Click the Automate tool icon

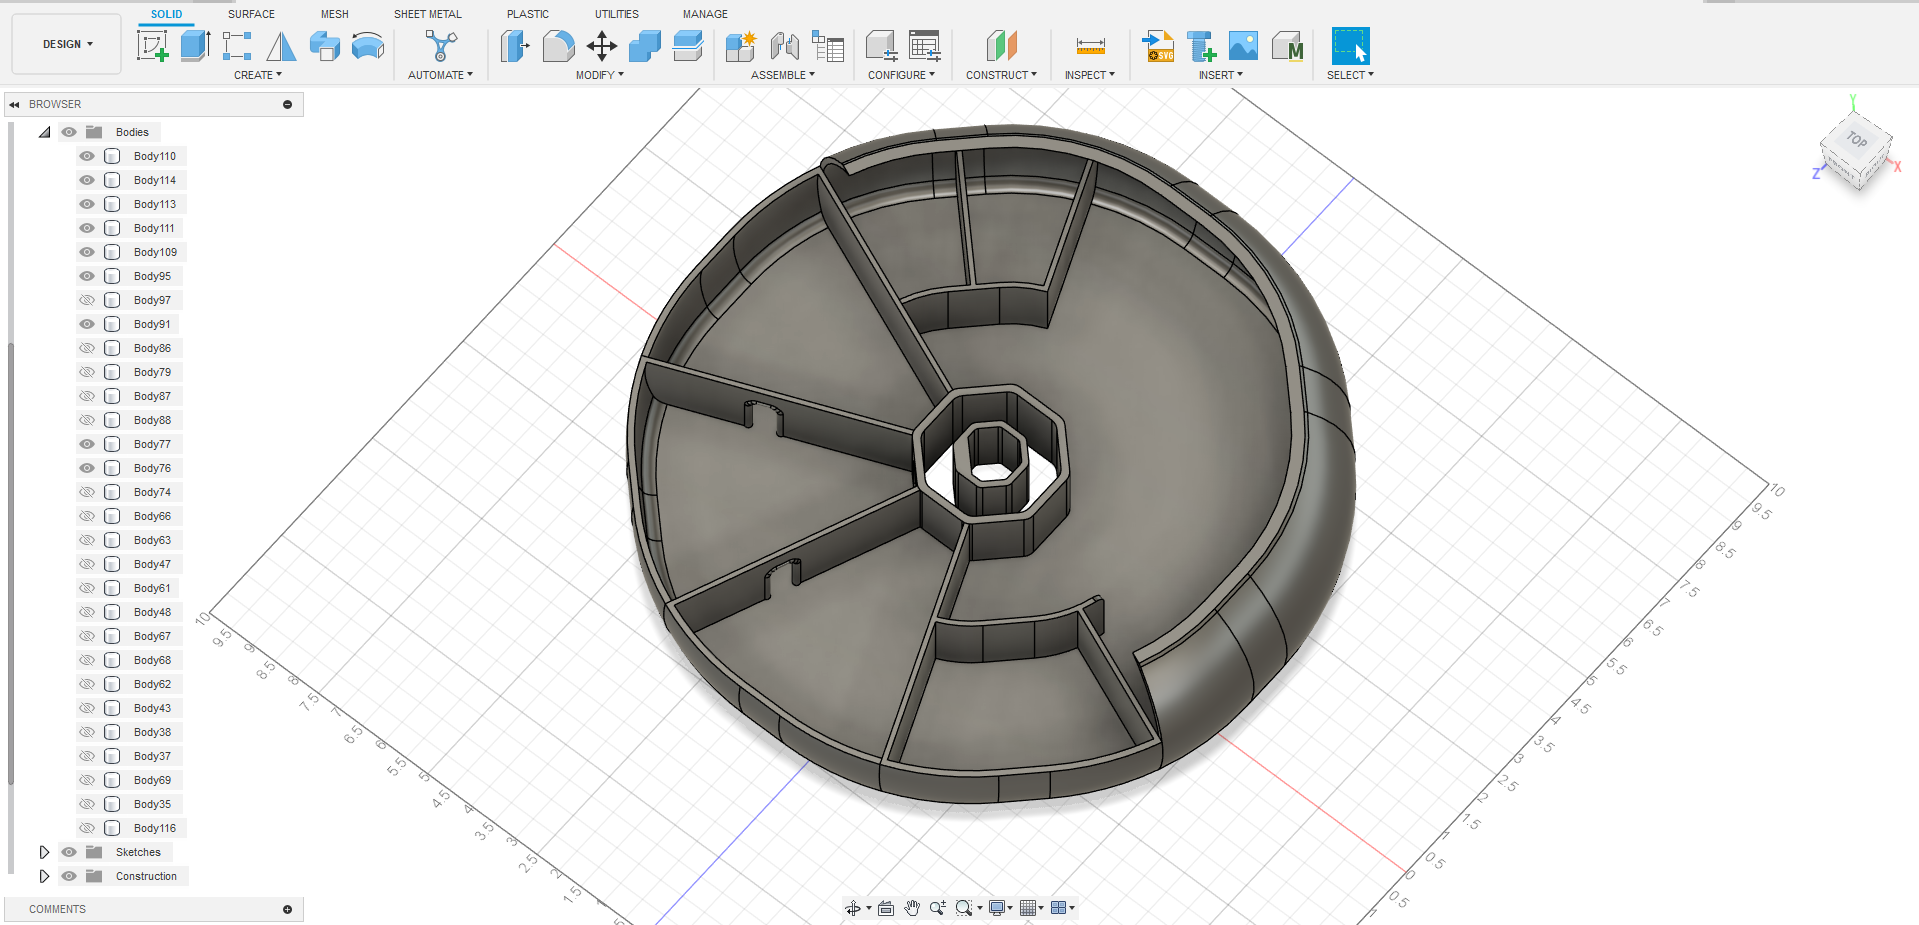point(441,46)
